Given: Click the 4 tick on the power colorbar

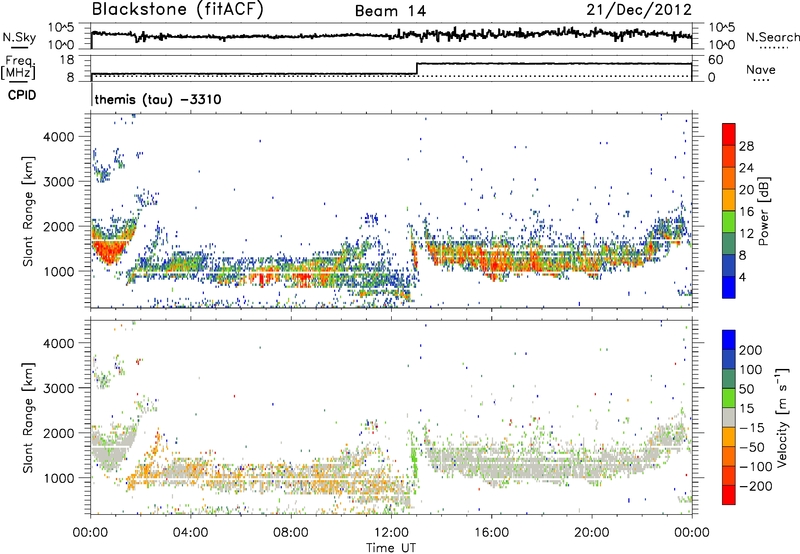Looking at the screenshot, I should click(x=743, y=277).
